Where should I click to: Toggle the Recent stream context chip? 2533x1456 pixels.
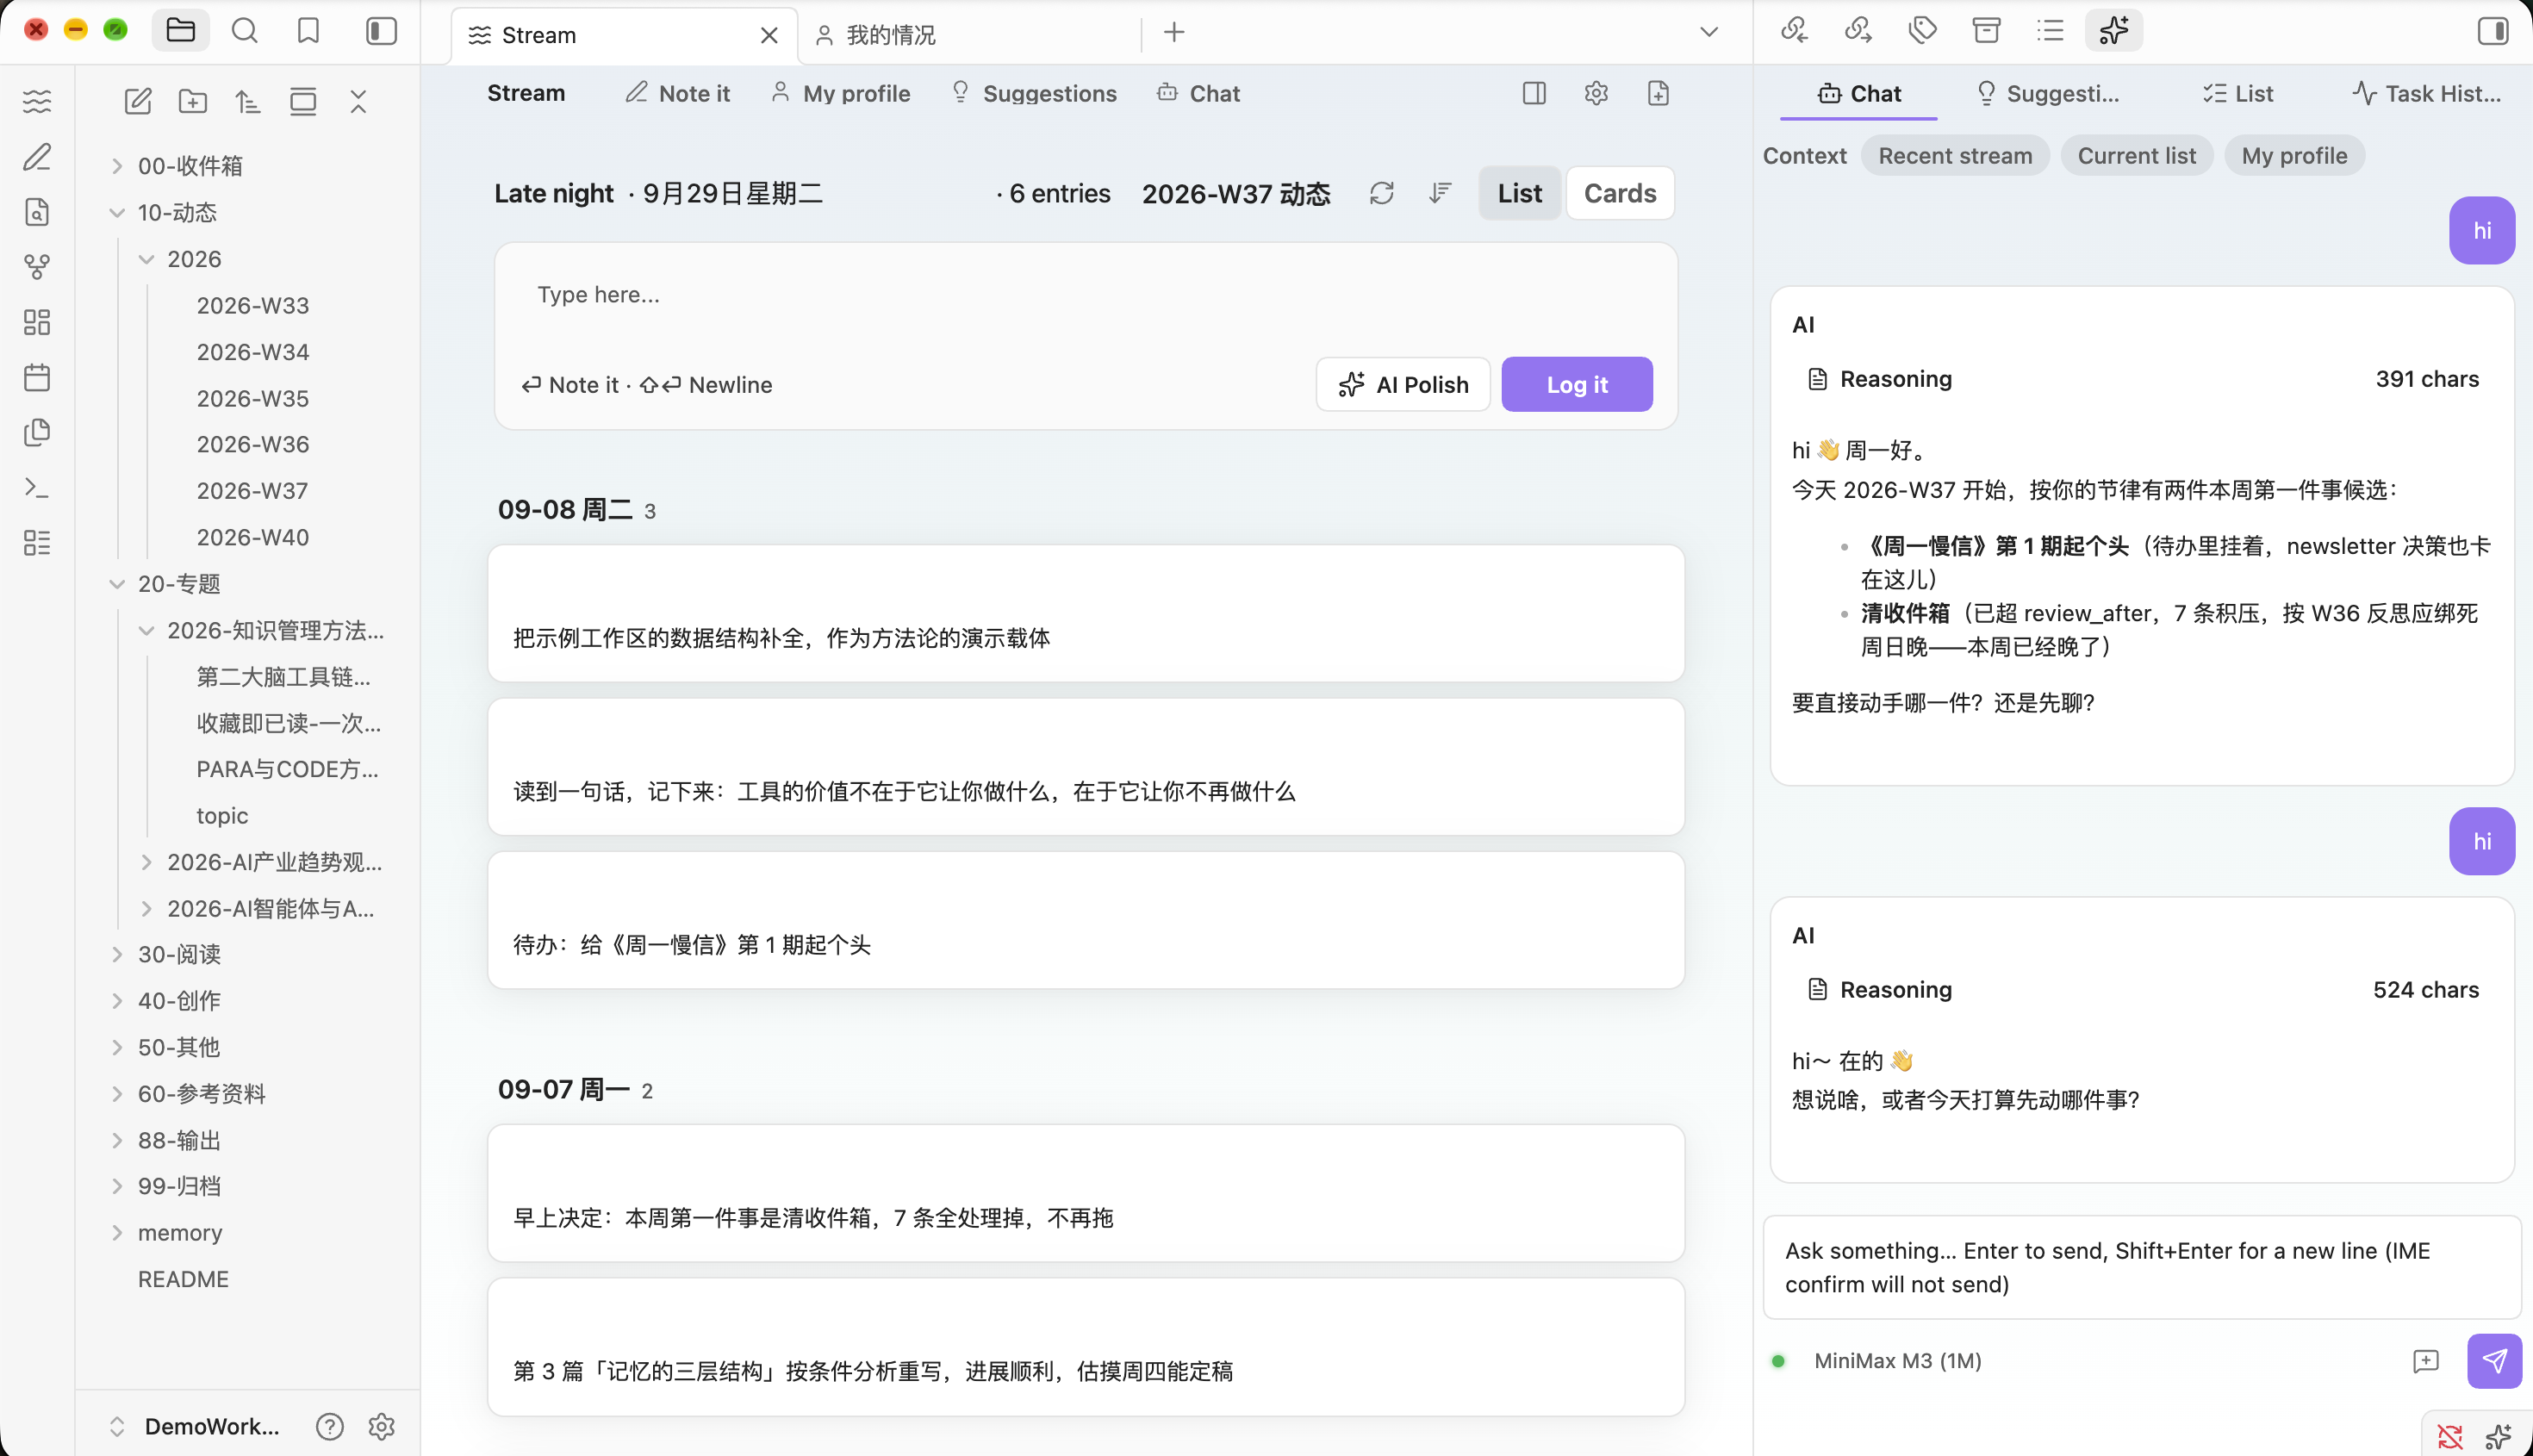coord(1955,156)
